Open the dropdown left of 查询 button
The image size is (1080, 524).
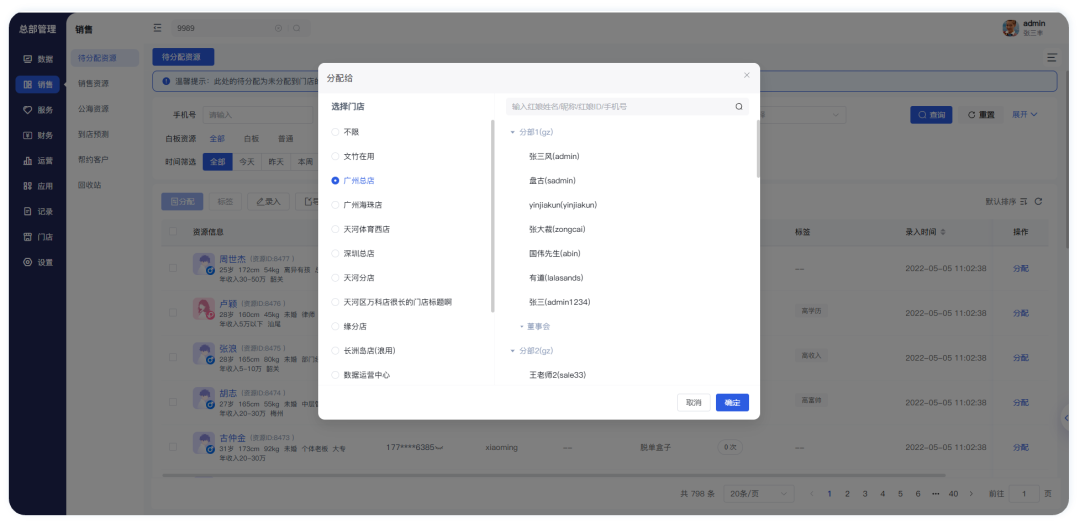tap(802, 114)
